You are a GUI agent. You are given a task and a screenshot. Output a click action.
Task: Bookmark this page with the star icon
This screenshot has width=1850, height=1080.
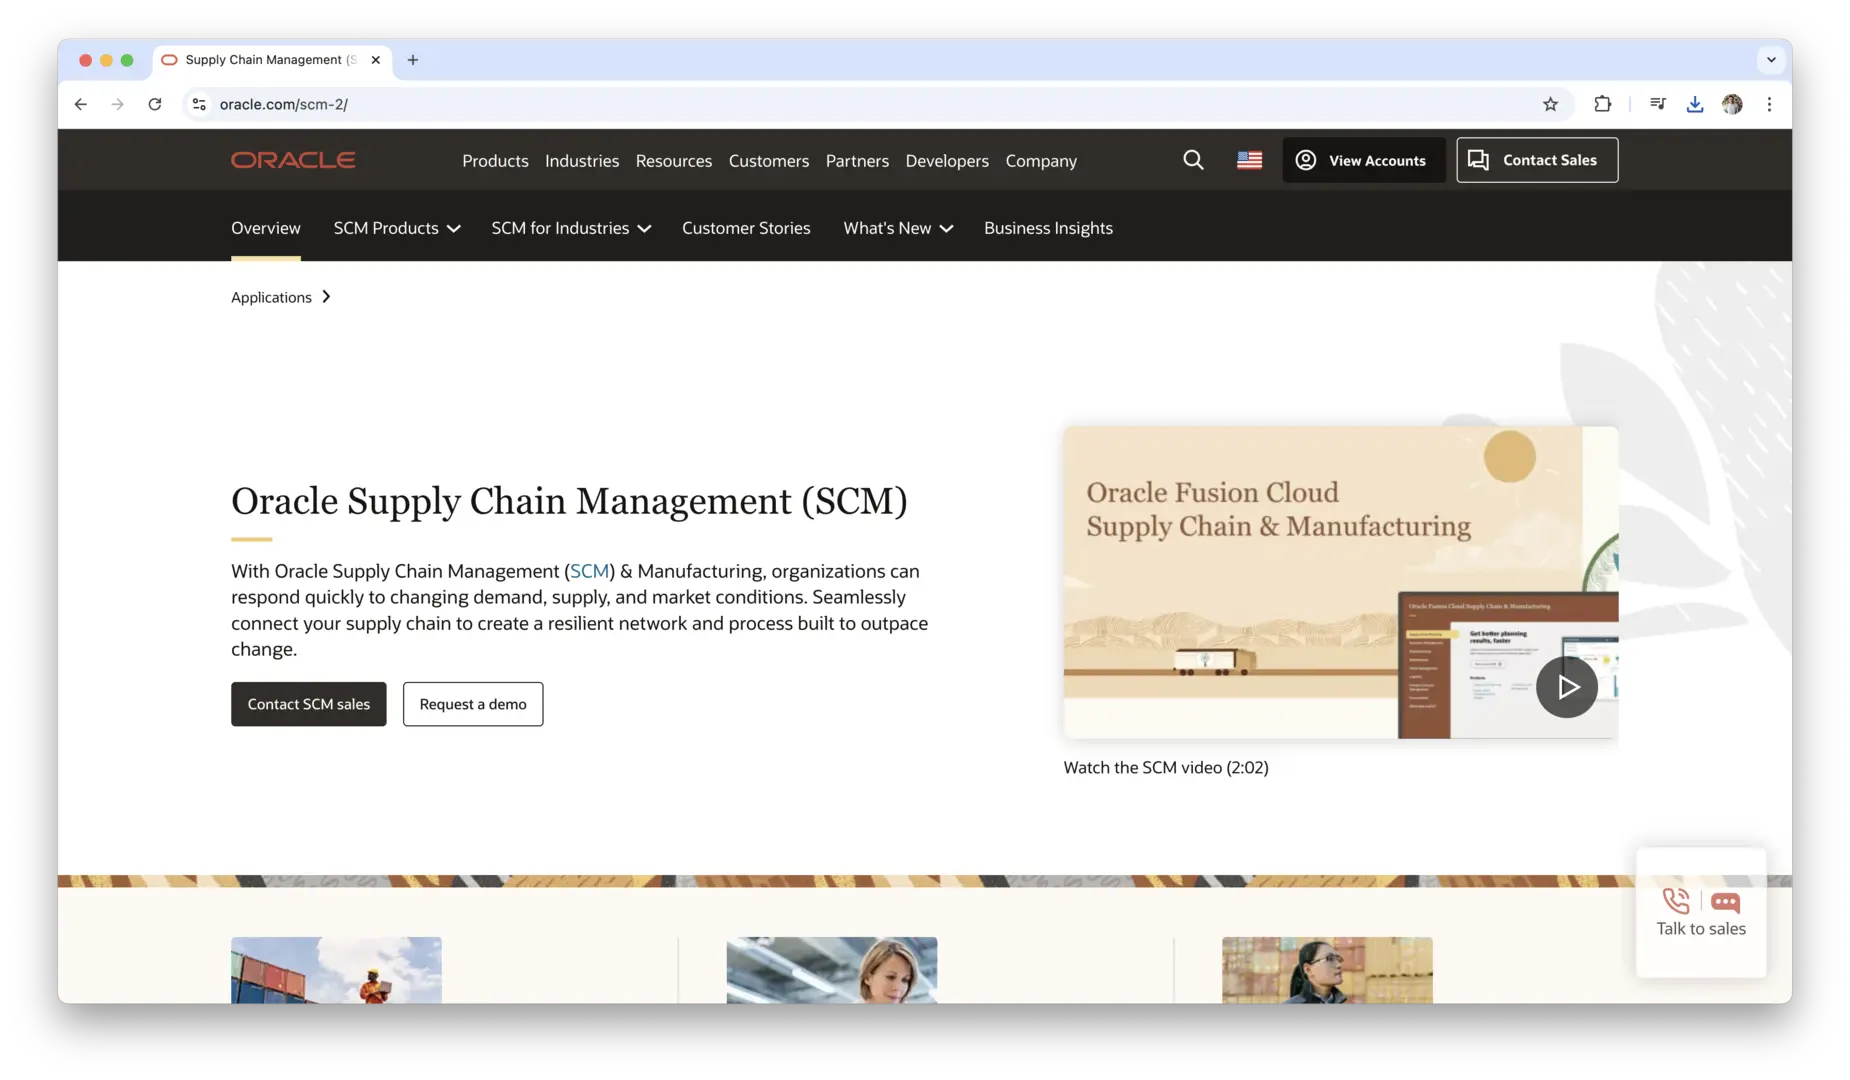[x=1550, y=104]
